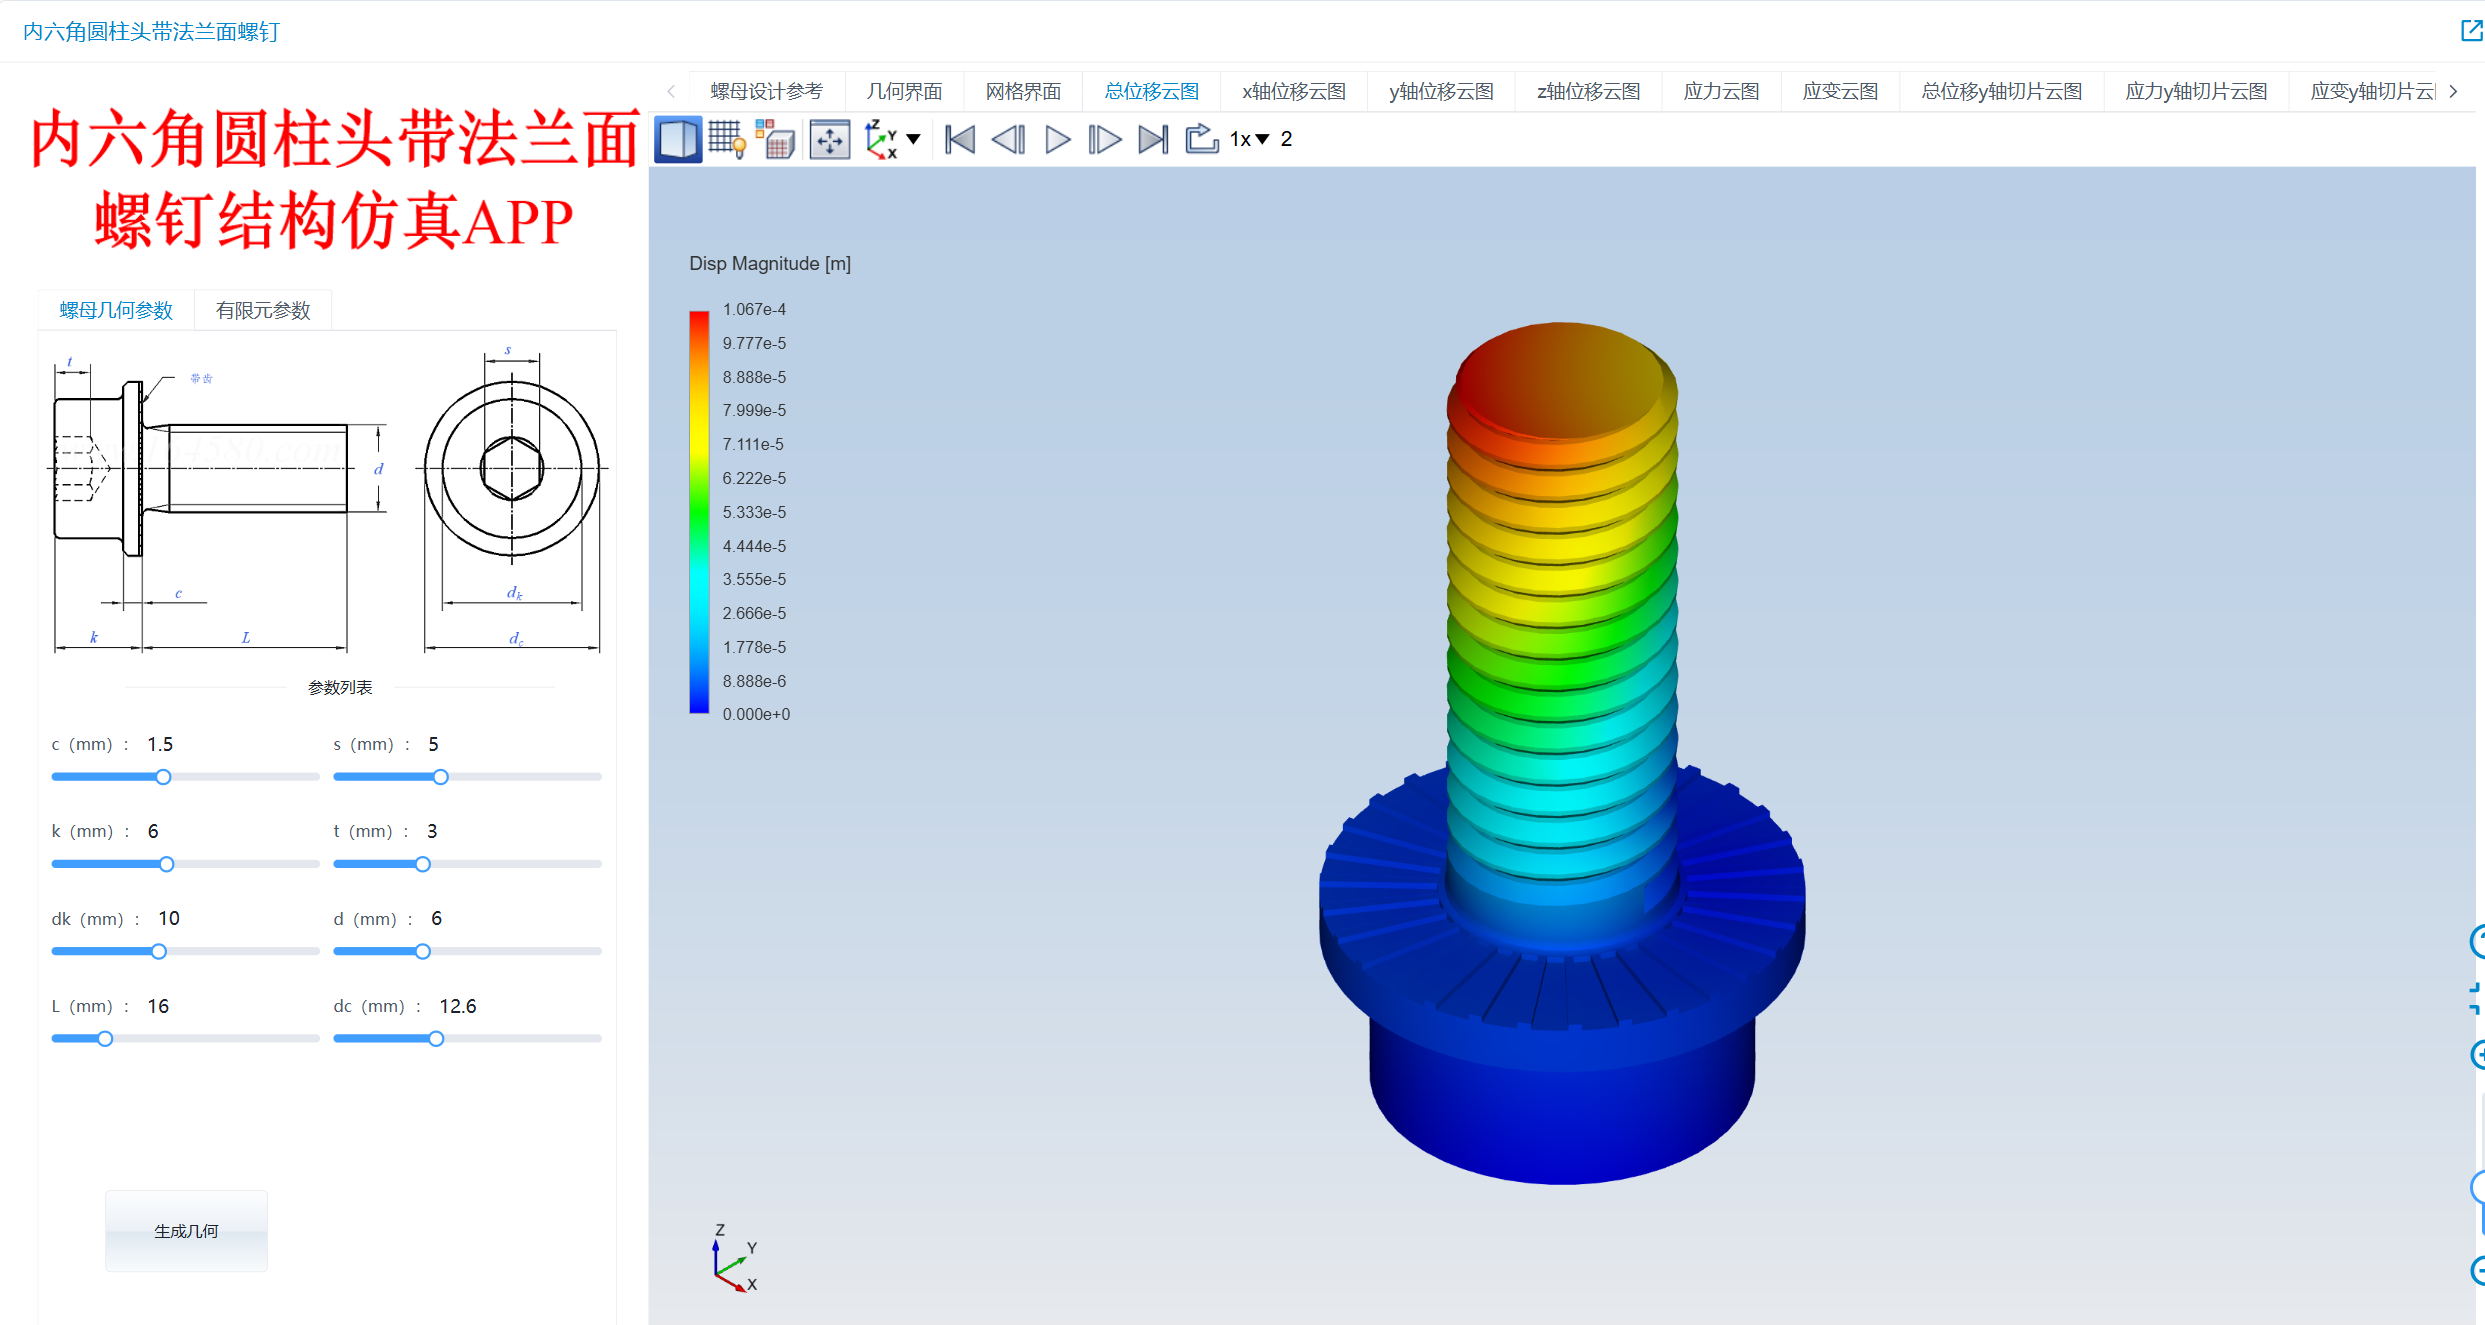2485x1325 pixels.
Task: Select the 有限元参数 panel tab
Action: point(263,310)
